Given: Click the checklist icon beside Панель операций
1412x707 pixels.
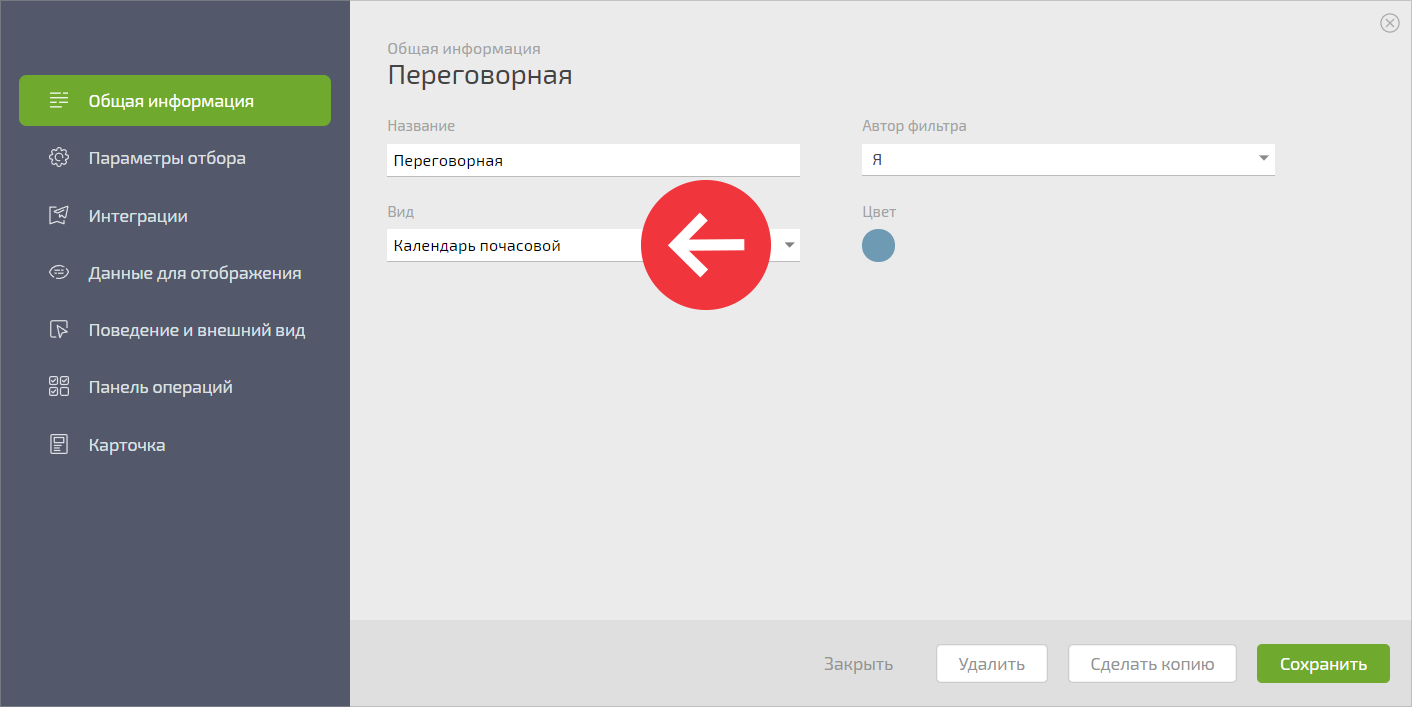Looking at the screenshot, I should (x=59, y=387).
